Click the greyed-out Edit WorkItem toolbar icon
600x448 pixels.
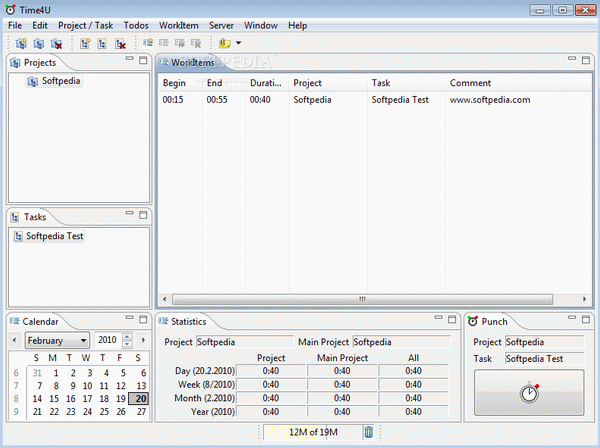point(164,43)
